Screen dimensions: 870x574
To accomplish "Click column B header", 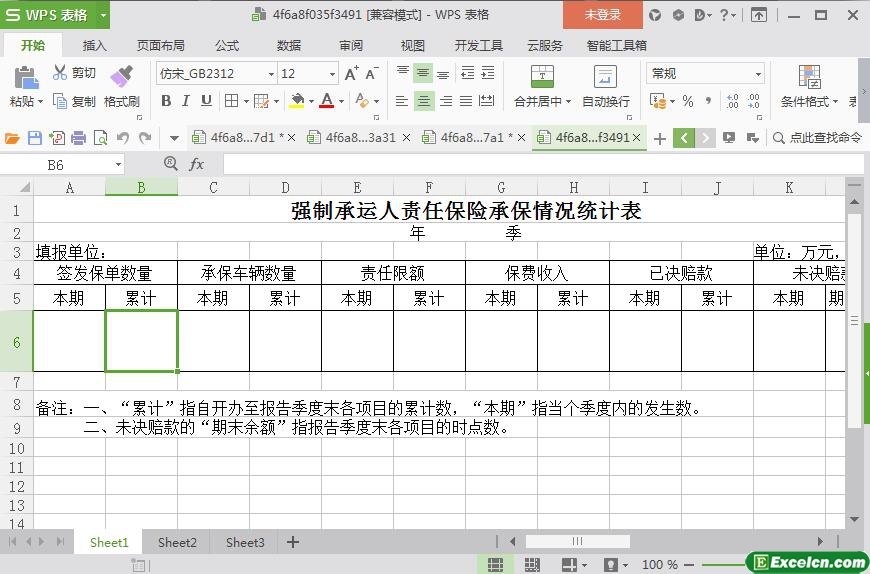I will tap(141, 187).
